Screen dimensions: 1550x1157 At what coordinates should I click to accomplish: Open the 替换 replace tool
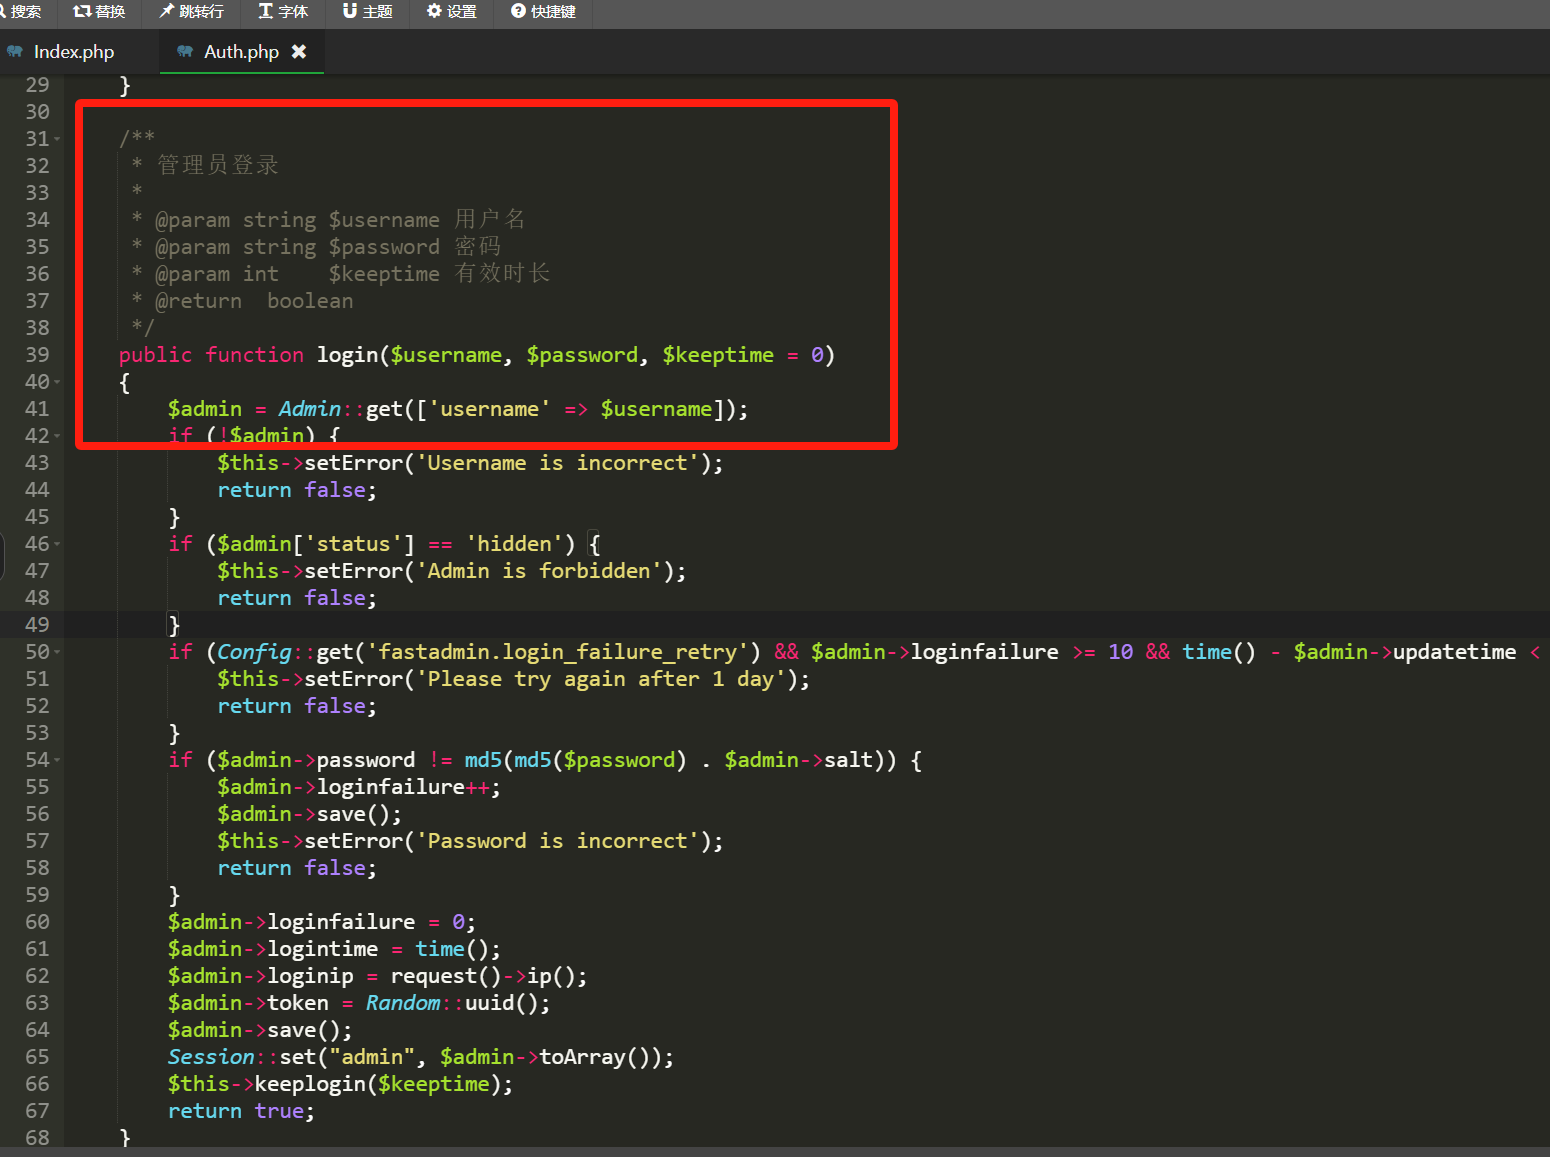(99, 11)
